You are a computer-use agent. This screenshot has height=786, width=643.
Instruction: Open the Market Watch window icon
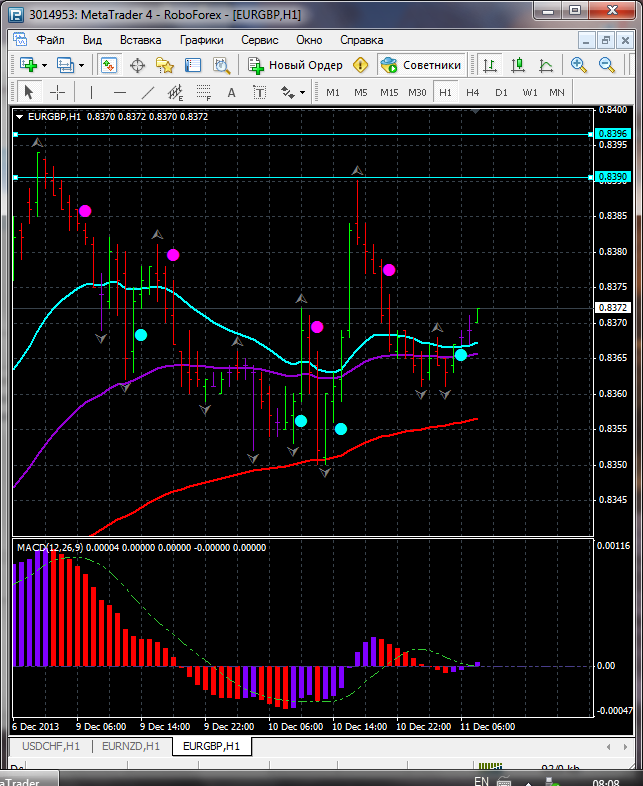109,65
